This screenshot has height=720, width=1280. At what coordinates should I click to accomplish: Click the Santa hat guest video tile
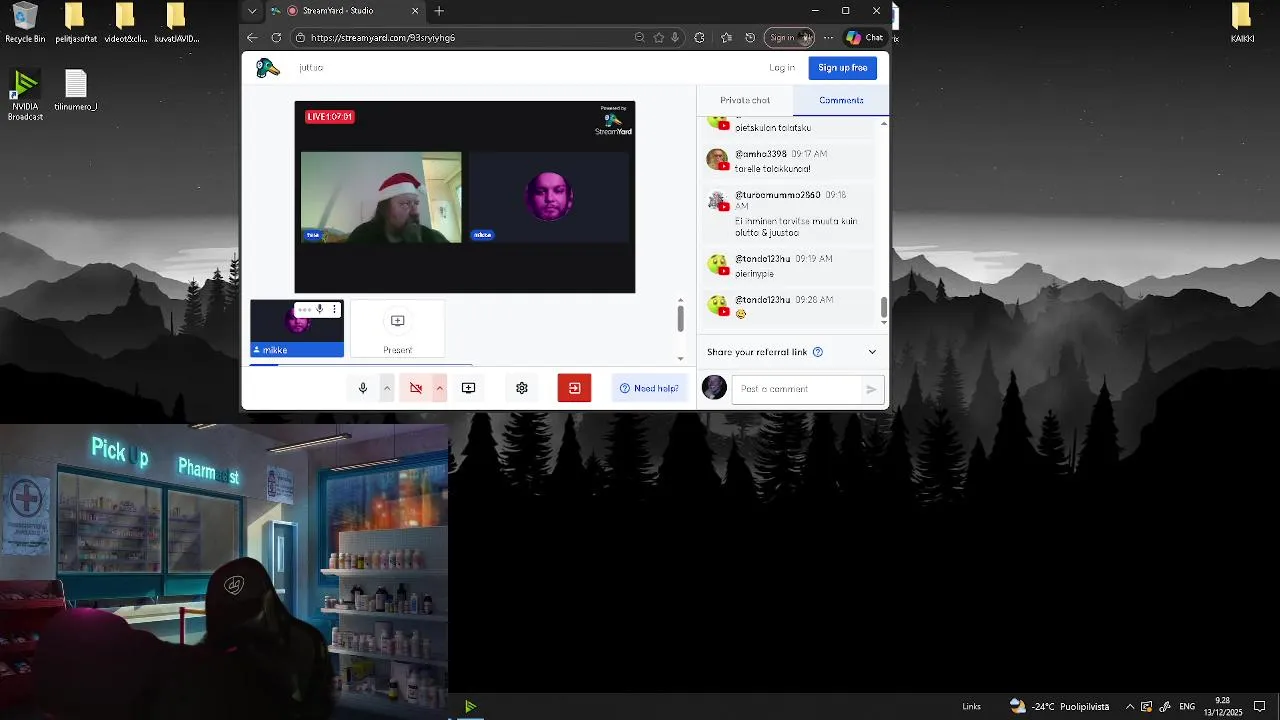[x=381, y=197]
